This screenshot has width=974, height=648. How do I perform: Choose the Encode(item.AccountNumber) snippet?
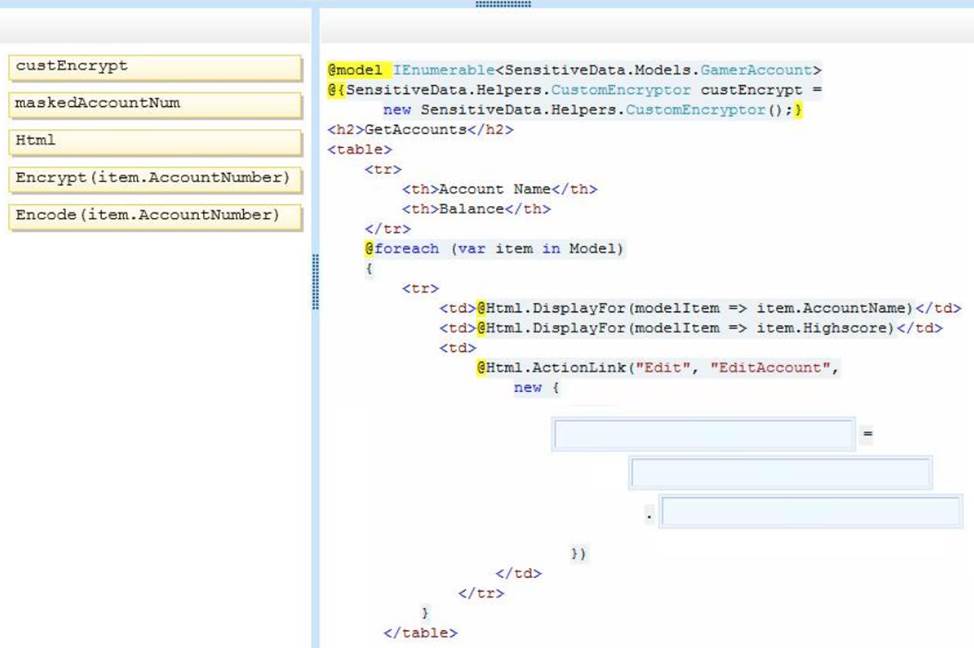[x=155, y=217]
